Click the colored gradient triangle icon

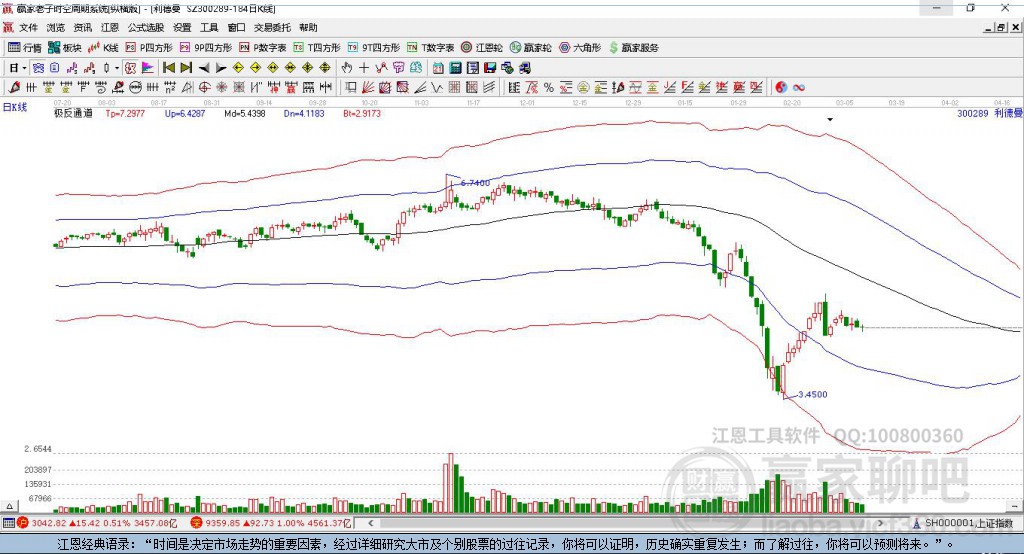point(148,67)
